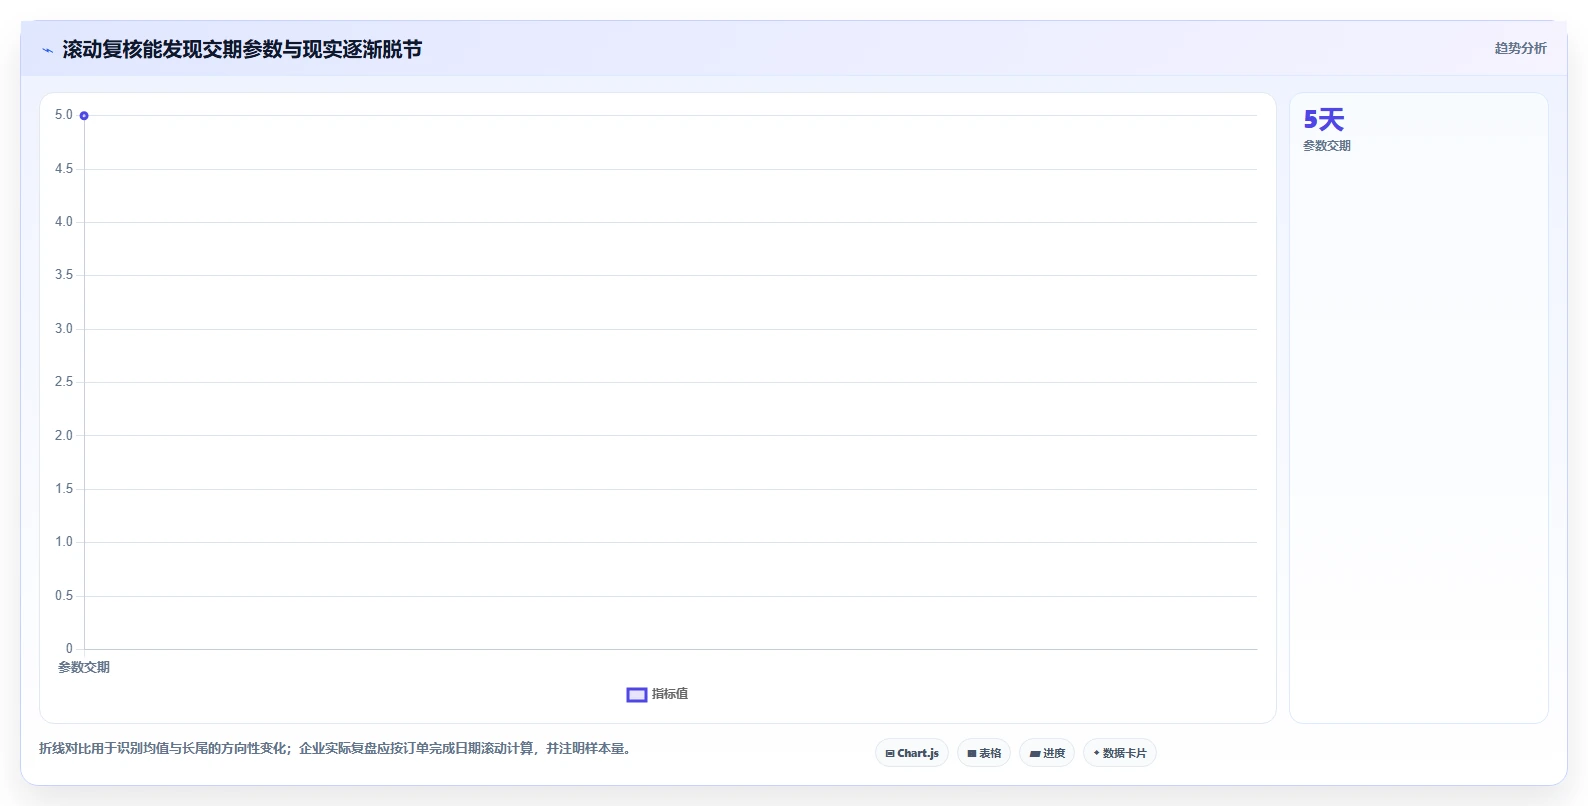Click the Chart.js tag
Viewport: 1588px width, 806px height.
(912, 753)
